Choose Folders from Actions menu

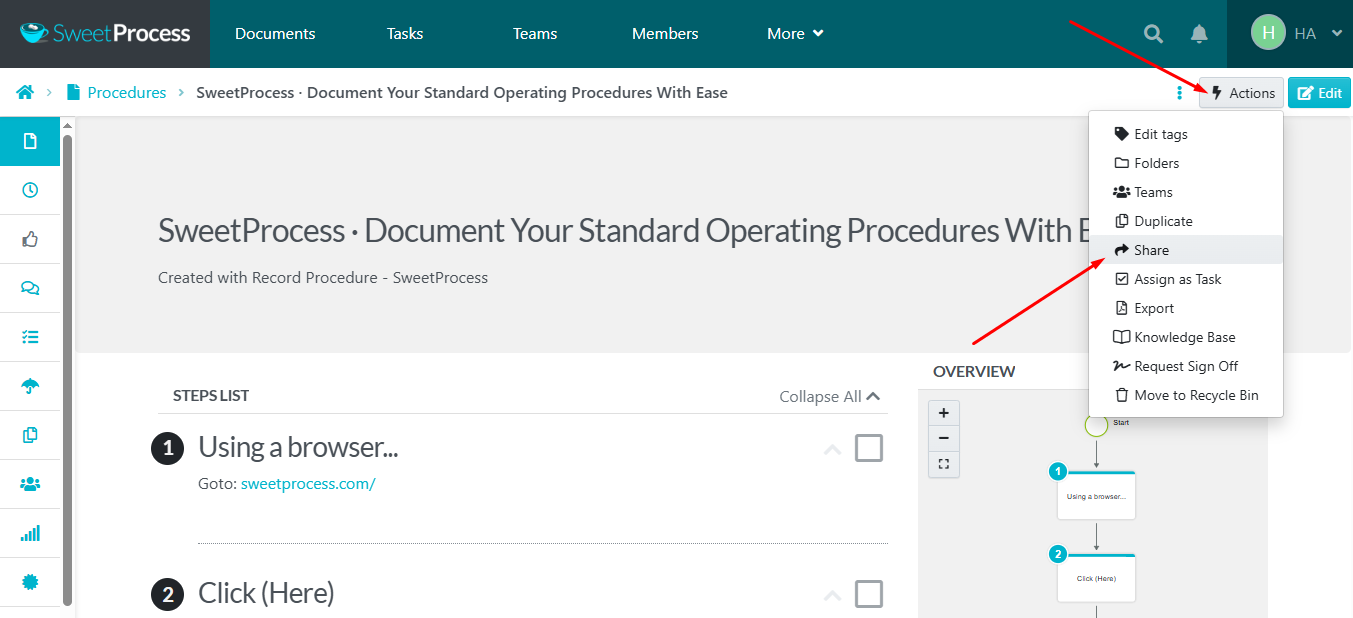(x=1186, y=163)
